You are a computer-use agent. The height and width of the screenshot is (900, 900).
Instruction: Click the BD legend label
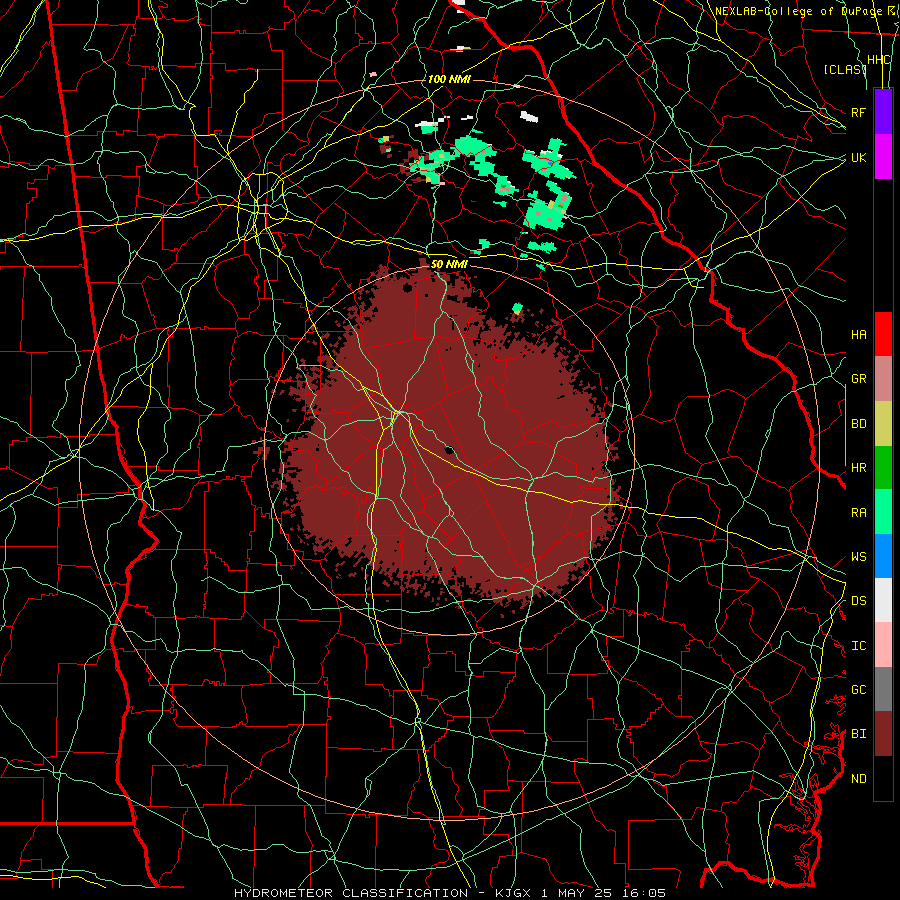(x=859, y=424)
